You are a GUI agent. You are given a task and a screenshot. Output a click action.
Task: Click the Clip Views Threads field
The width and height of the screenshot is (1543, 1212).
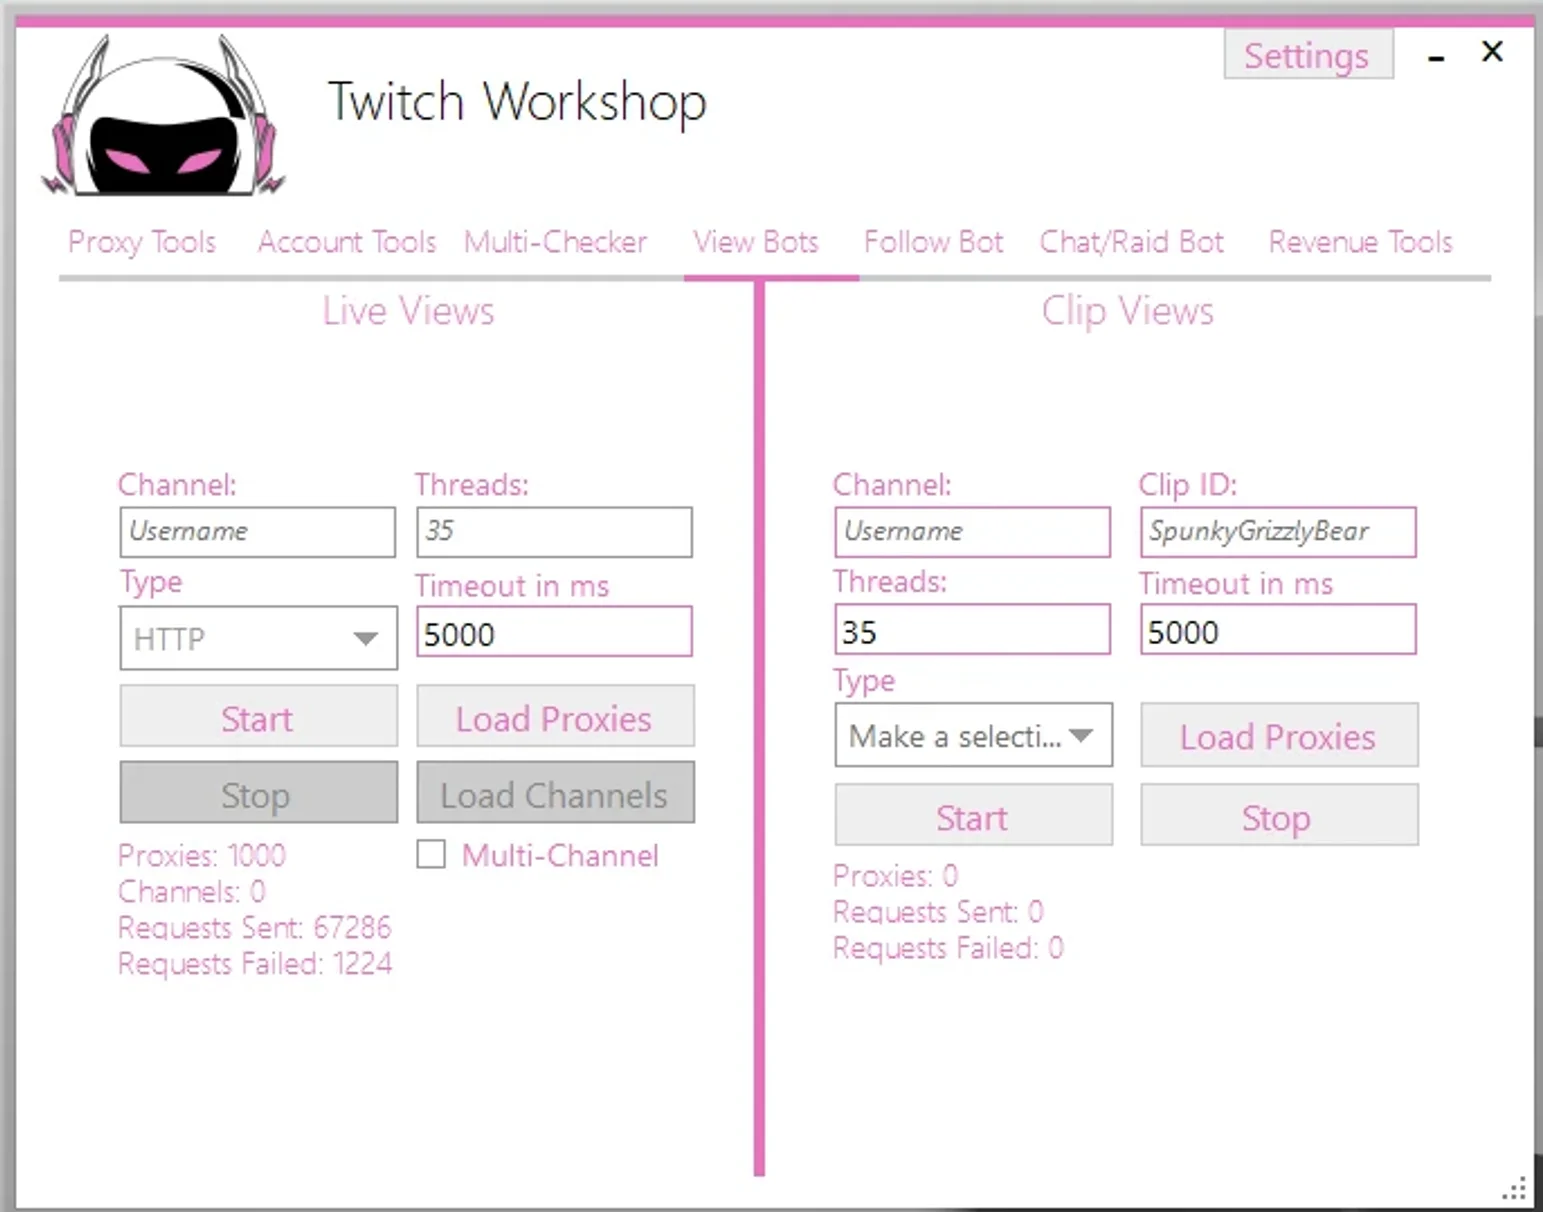[972, 630]
